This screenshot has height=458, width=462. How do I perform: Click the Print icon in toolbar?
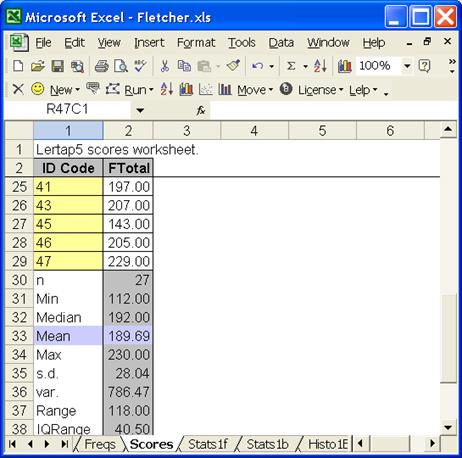(101, 66)
